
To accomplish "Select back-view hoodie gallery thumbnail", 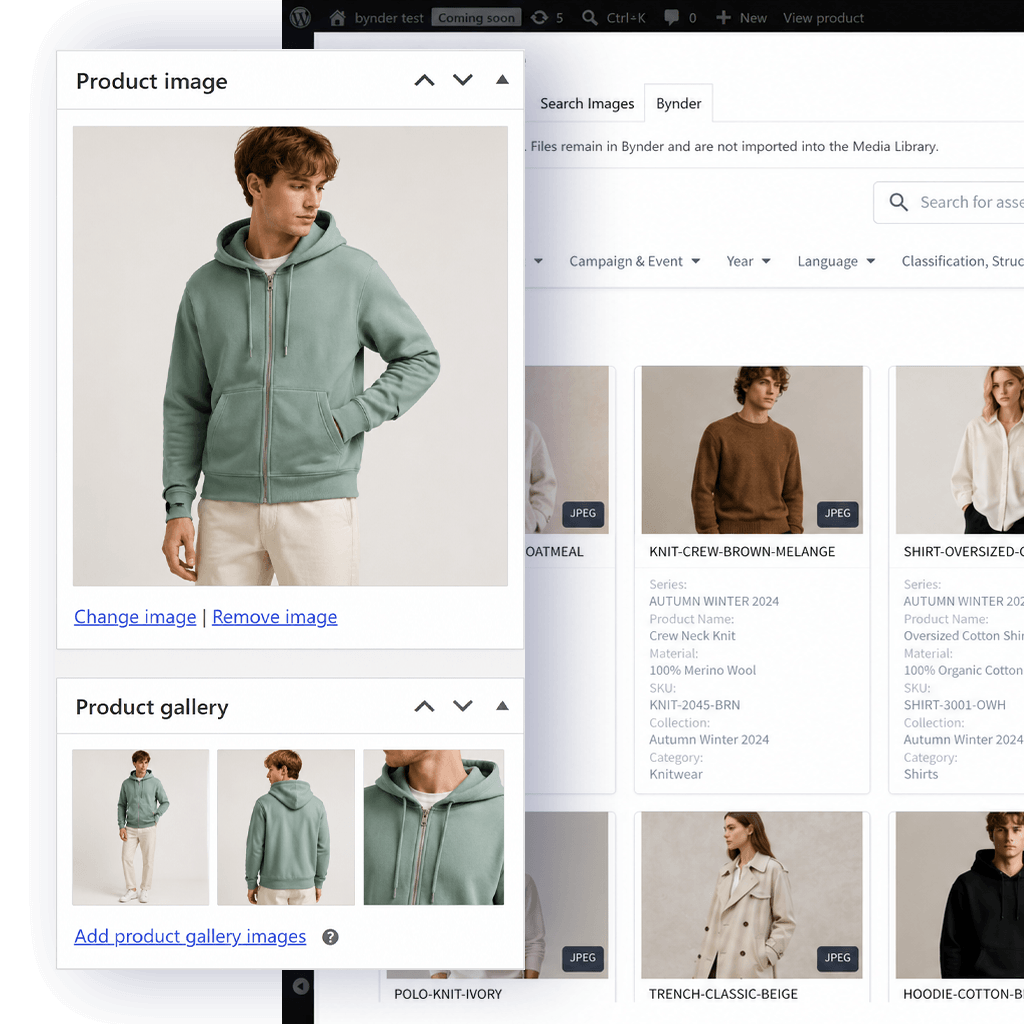I will click(286, 827).
